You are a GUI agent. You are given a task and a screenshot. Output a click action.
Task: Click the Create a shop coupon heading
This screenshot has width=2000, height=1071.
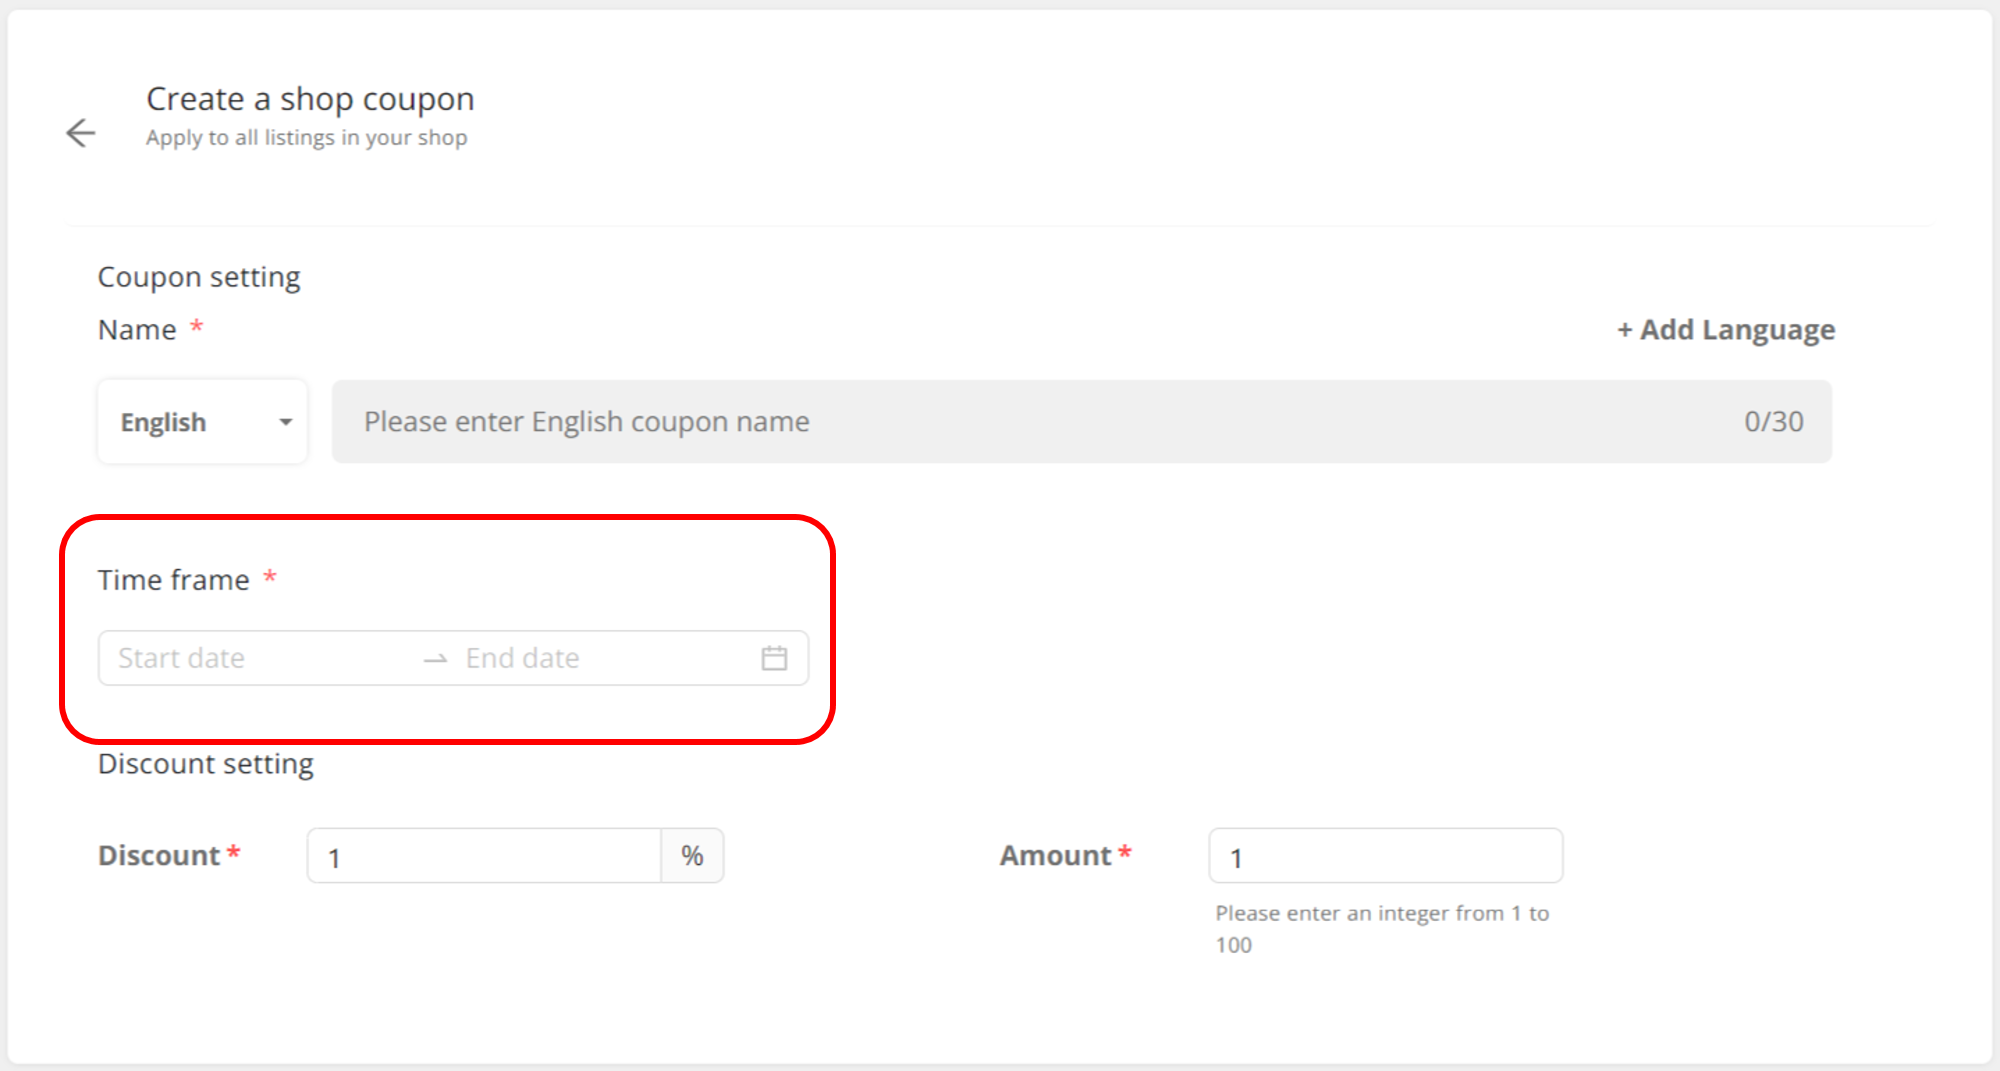click(310, 99)
